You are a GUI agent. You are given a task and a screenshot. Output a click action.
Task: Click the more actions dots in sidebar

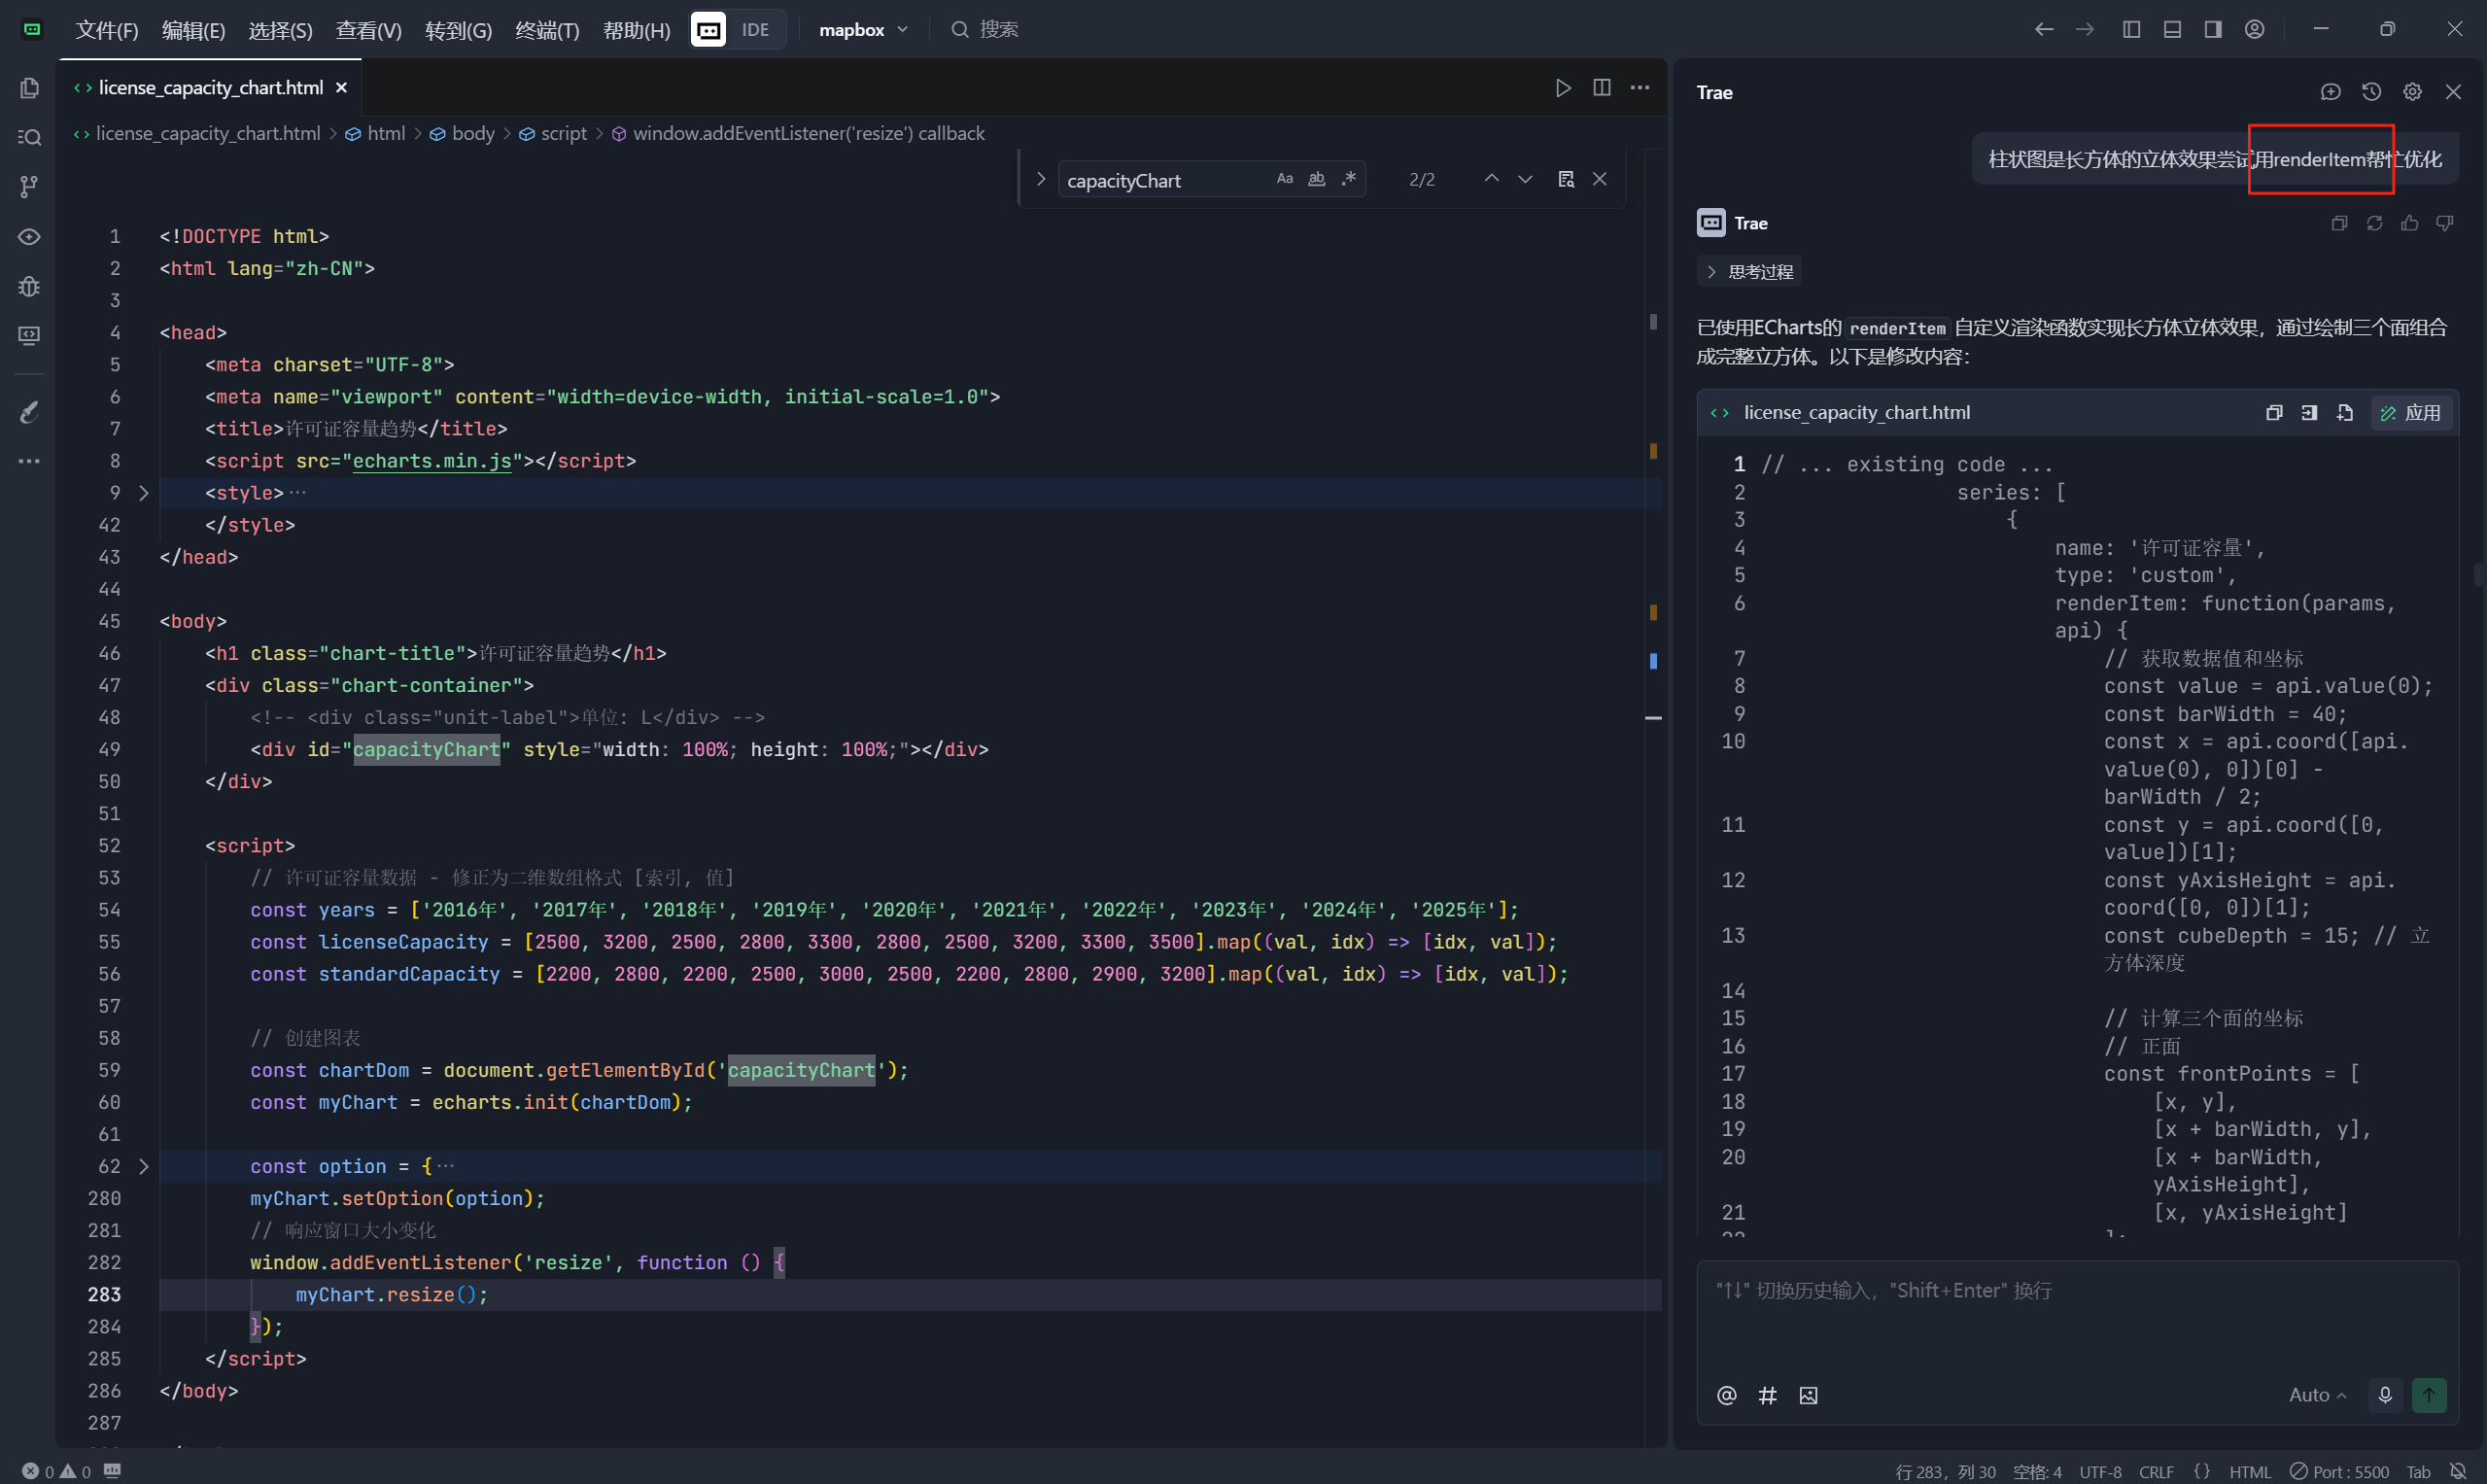pos(30,461)
